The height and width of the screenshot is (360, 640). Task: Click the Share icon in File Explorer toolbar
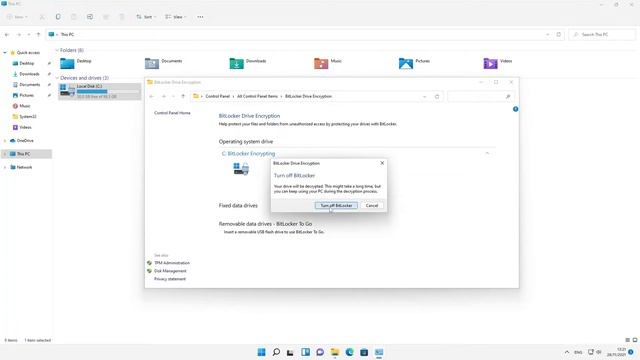point(106,17)
